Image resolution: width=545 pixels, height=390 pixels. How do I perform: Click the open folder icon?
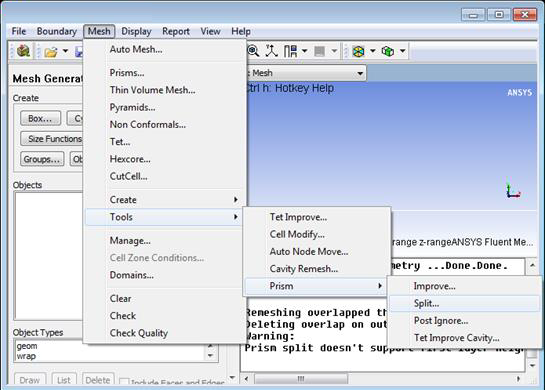click(x=51, y=52)
